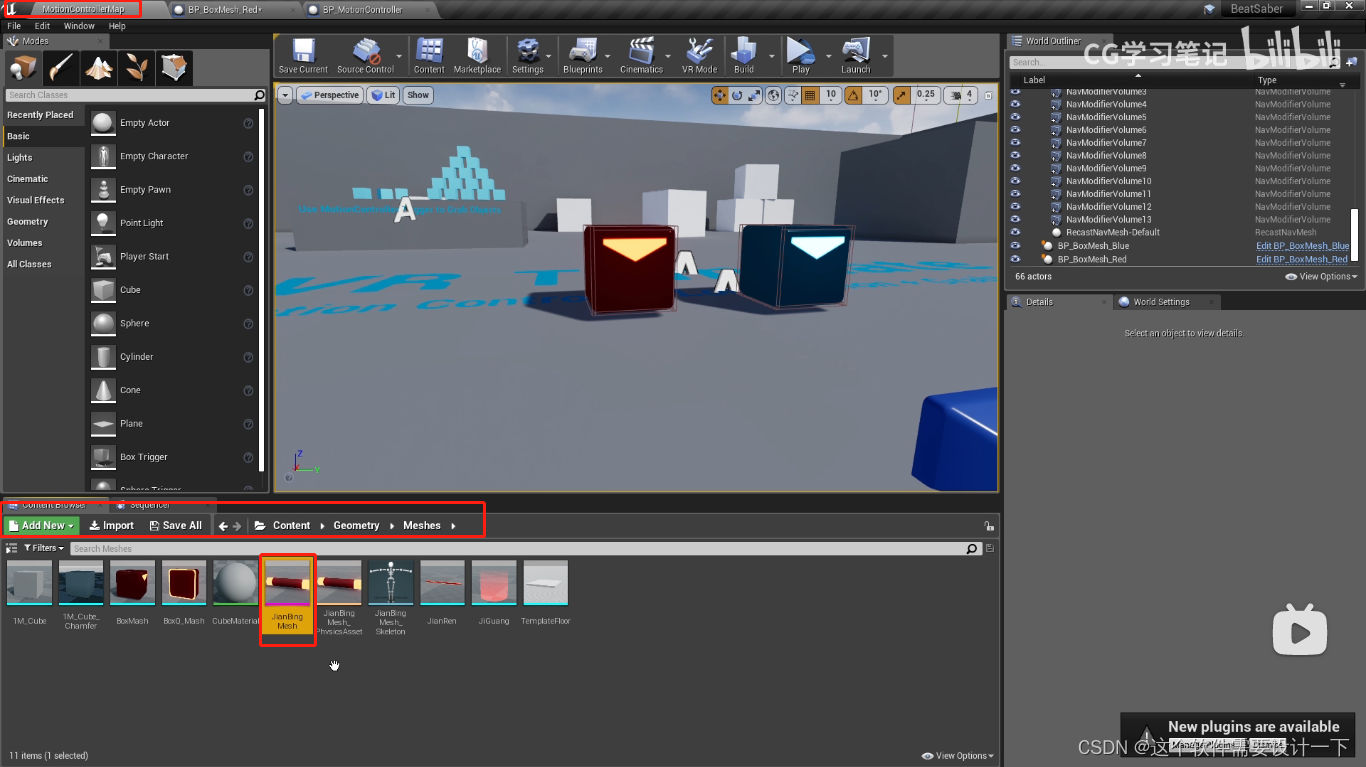Switch to the World Settings tab
1366x767 pixels.
[1161, 301]
